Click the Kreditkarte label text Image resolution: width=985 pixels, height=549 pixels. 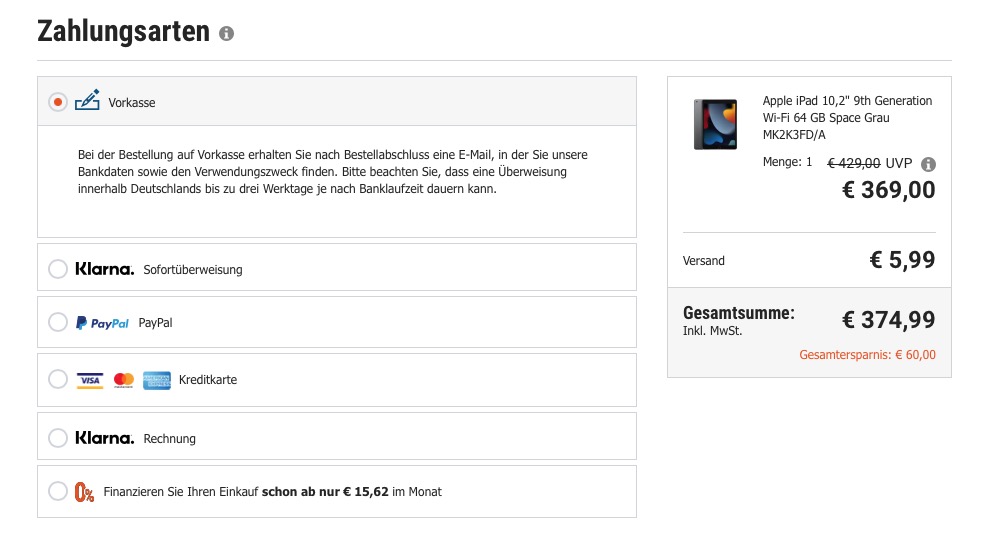pyautogui.click(x=208, y=379)
